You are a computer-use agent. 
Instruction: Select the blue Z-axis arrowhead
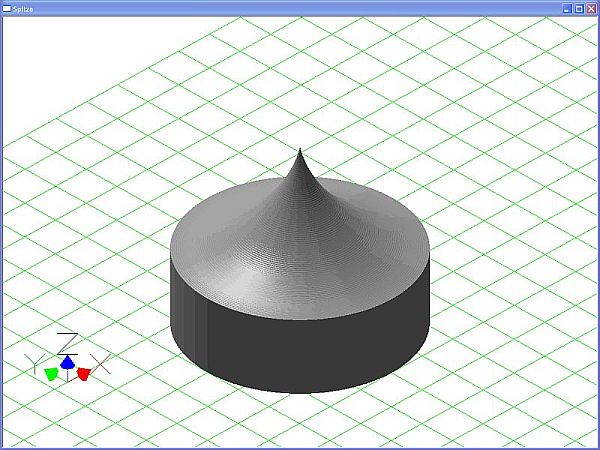click(66, 361)
